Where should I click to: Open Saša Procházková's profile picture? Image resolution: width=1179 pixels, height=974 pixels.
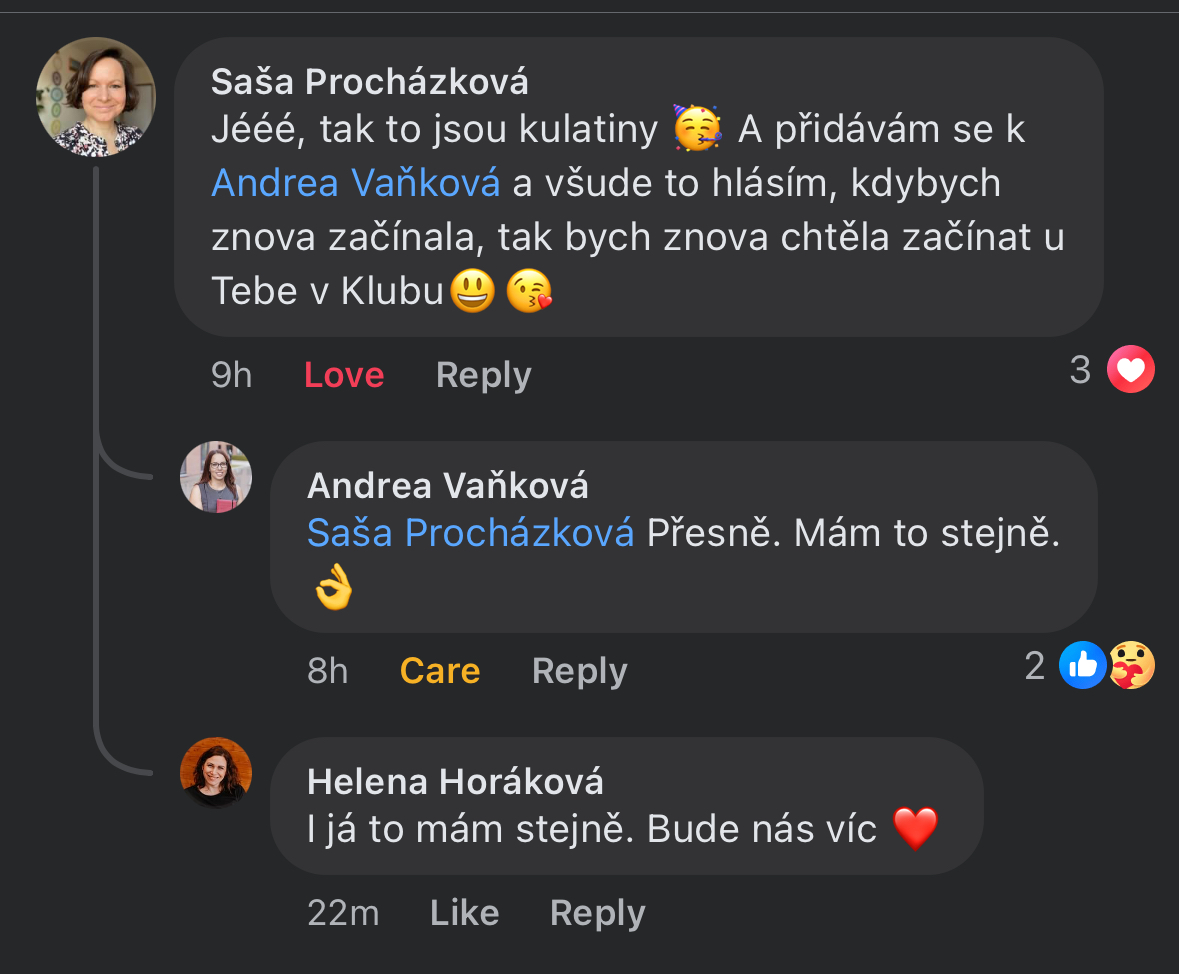(96, 97)
